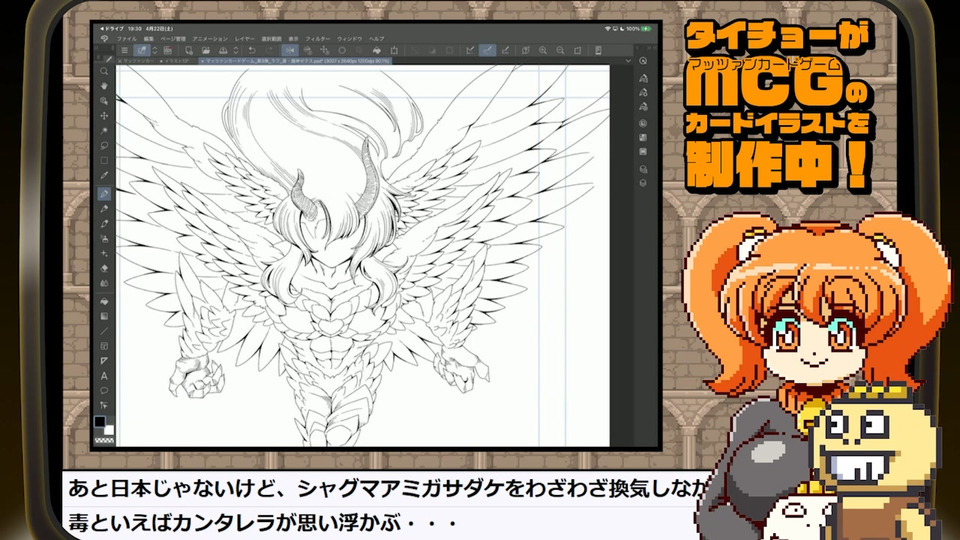960x540 pixels.
Task: Open the ヘルプ menu
Action: [x=377, y=39]
